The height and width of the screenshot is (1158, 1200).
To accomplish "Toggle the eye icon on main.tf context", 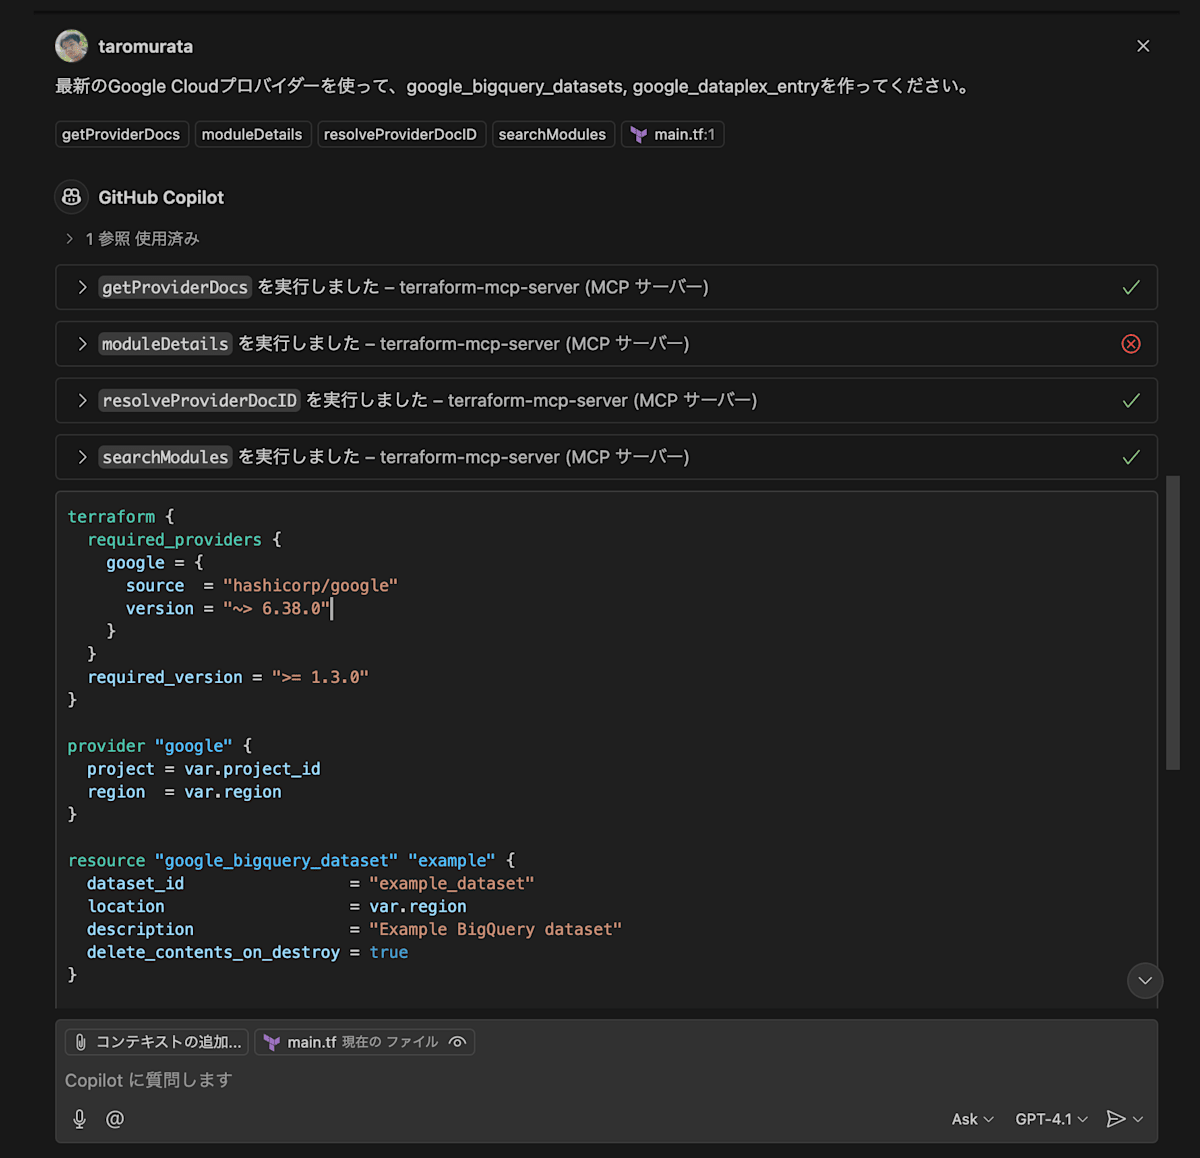I will pos(457,1042).
